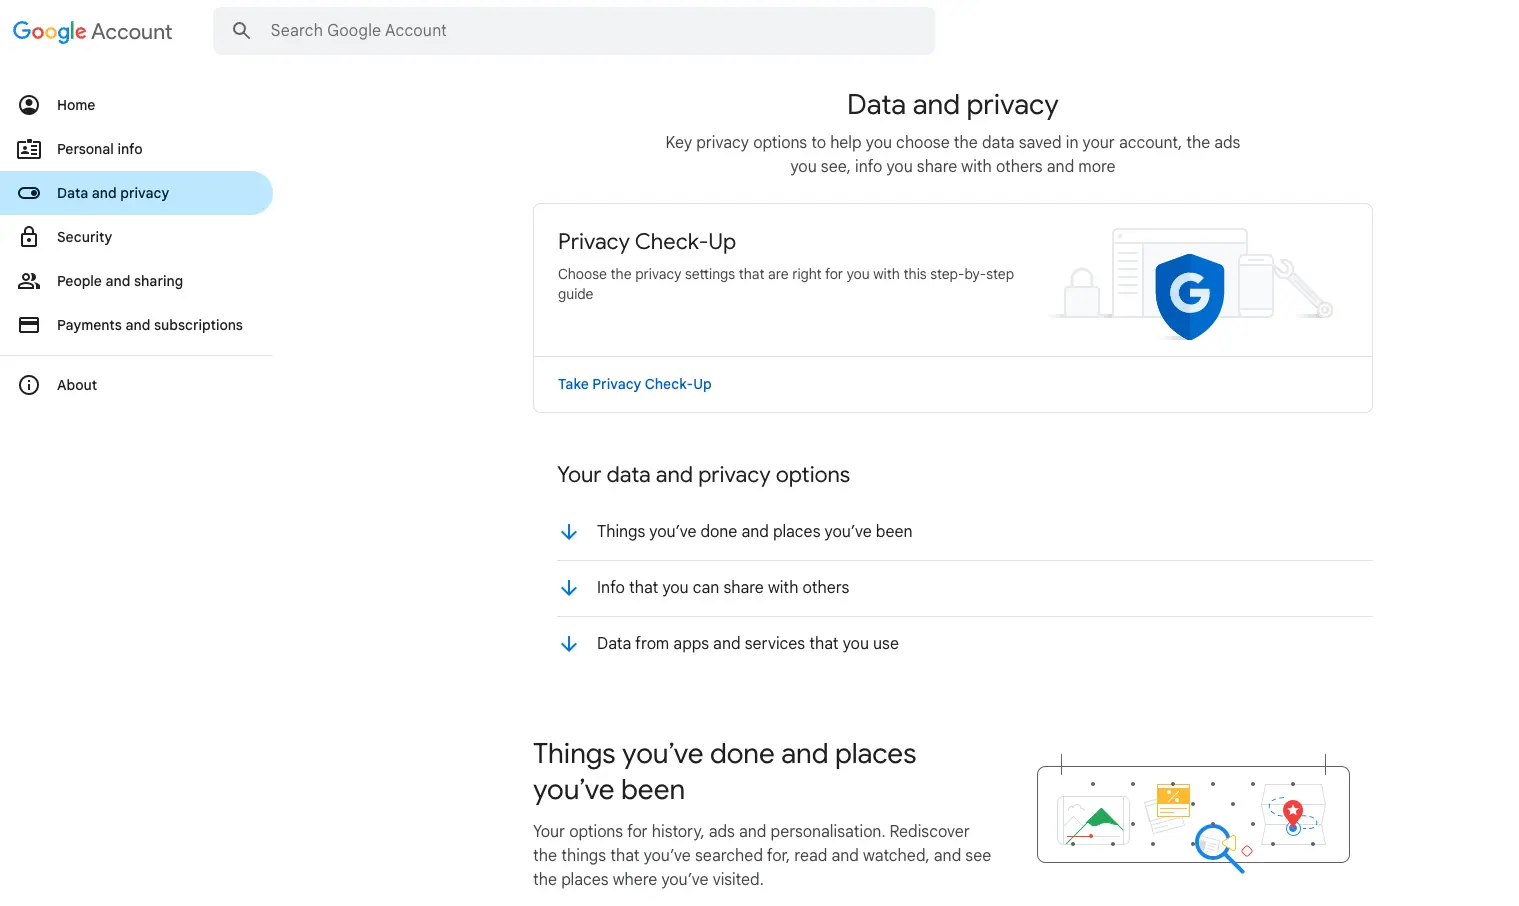Click the People and sharing icon
Viewport: 1519px width, 906px height.
[x=29, y=281]
